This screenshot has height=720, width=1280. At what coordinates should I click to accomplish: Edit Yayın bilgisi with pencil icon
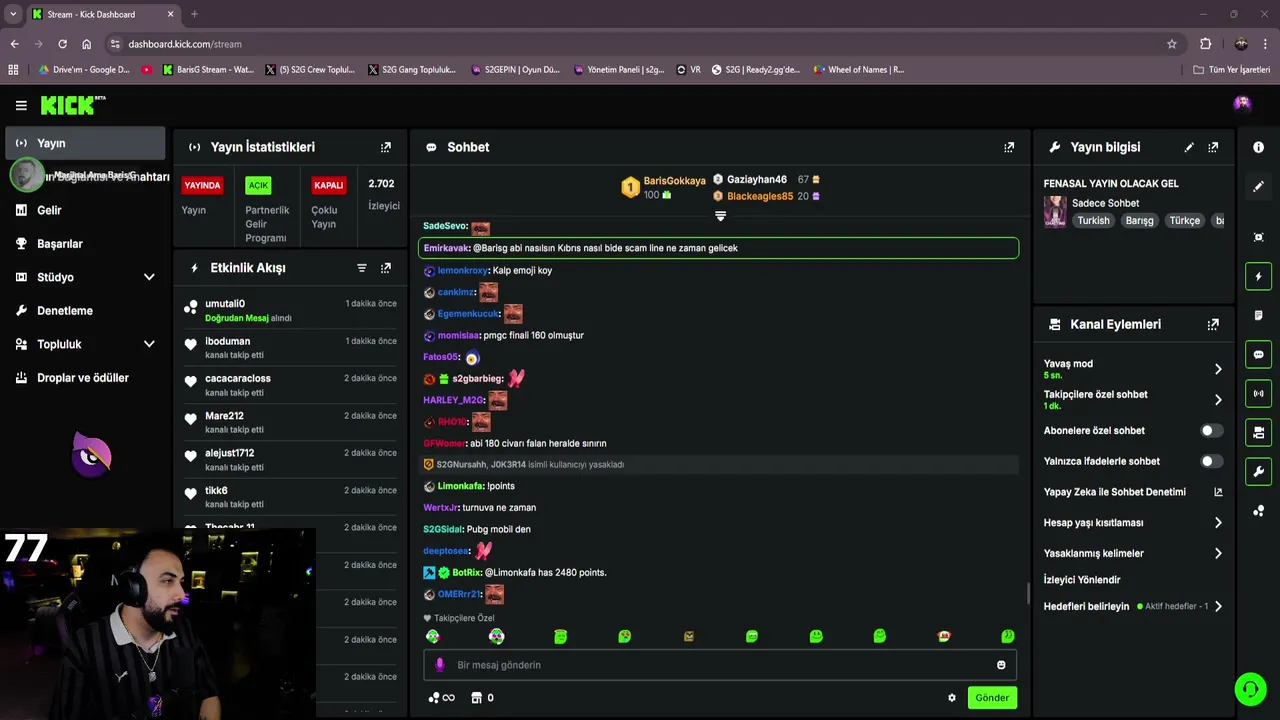pos(1189,147)
